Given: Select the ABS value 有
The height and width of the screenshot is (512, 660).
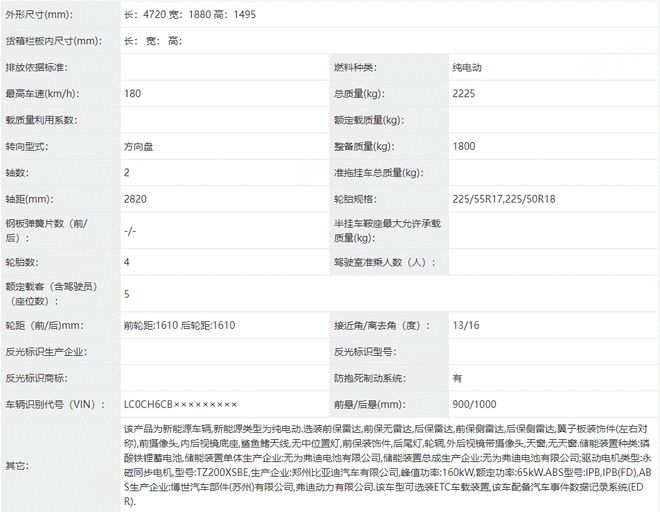Looking at the screenshot, I should [x=457, y=378].
